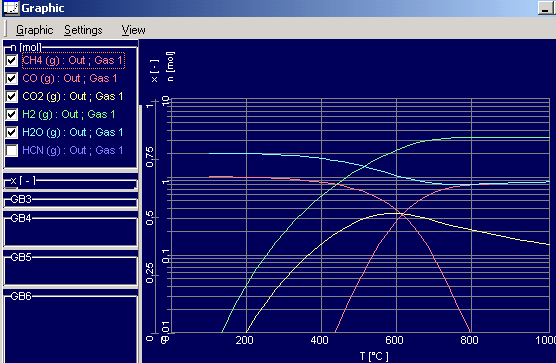Expand the GB3 group panel
The image size is (556, 363).
coord(70,200)
